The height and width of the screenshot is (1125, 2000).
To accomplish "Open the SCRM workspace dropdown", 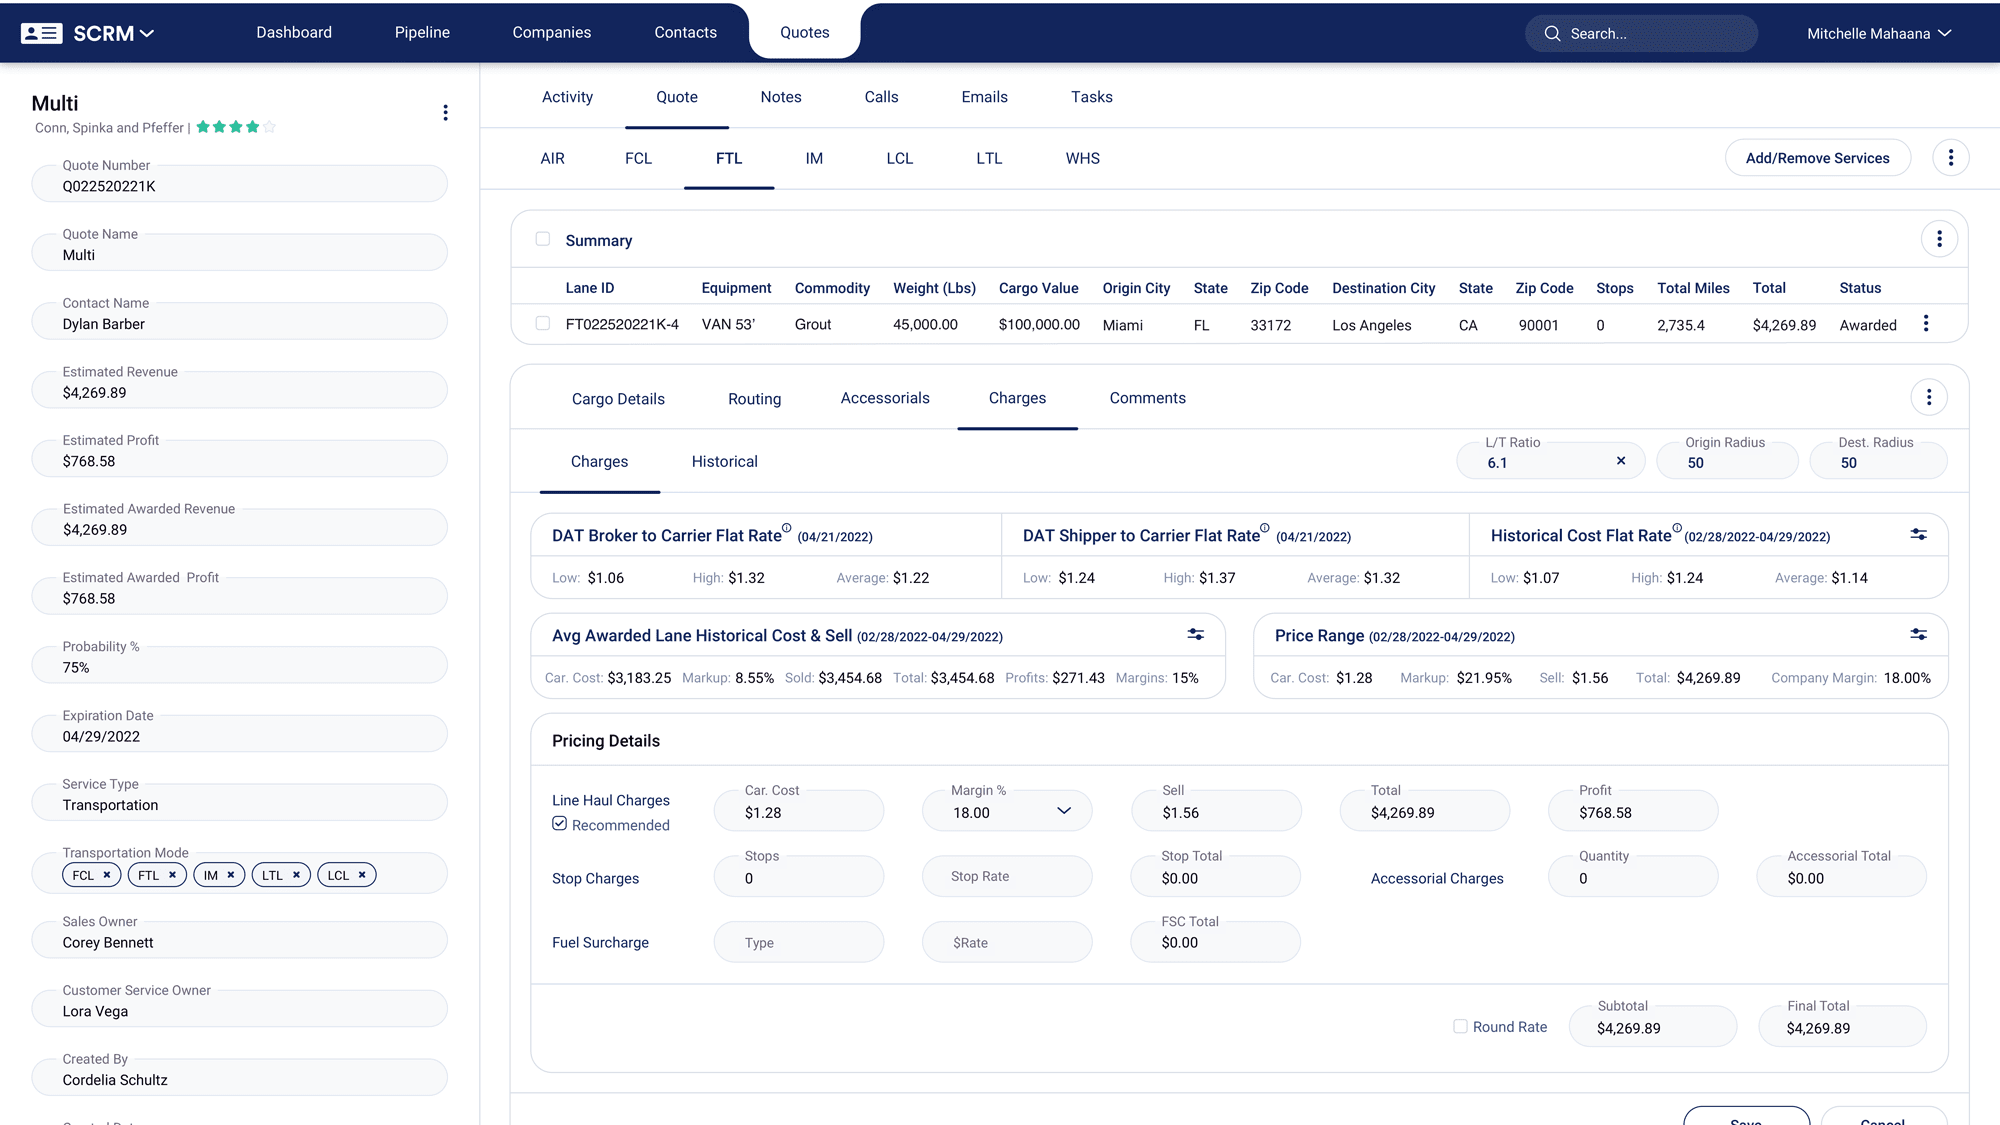I will [146, 33].
